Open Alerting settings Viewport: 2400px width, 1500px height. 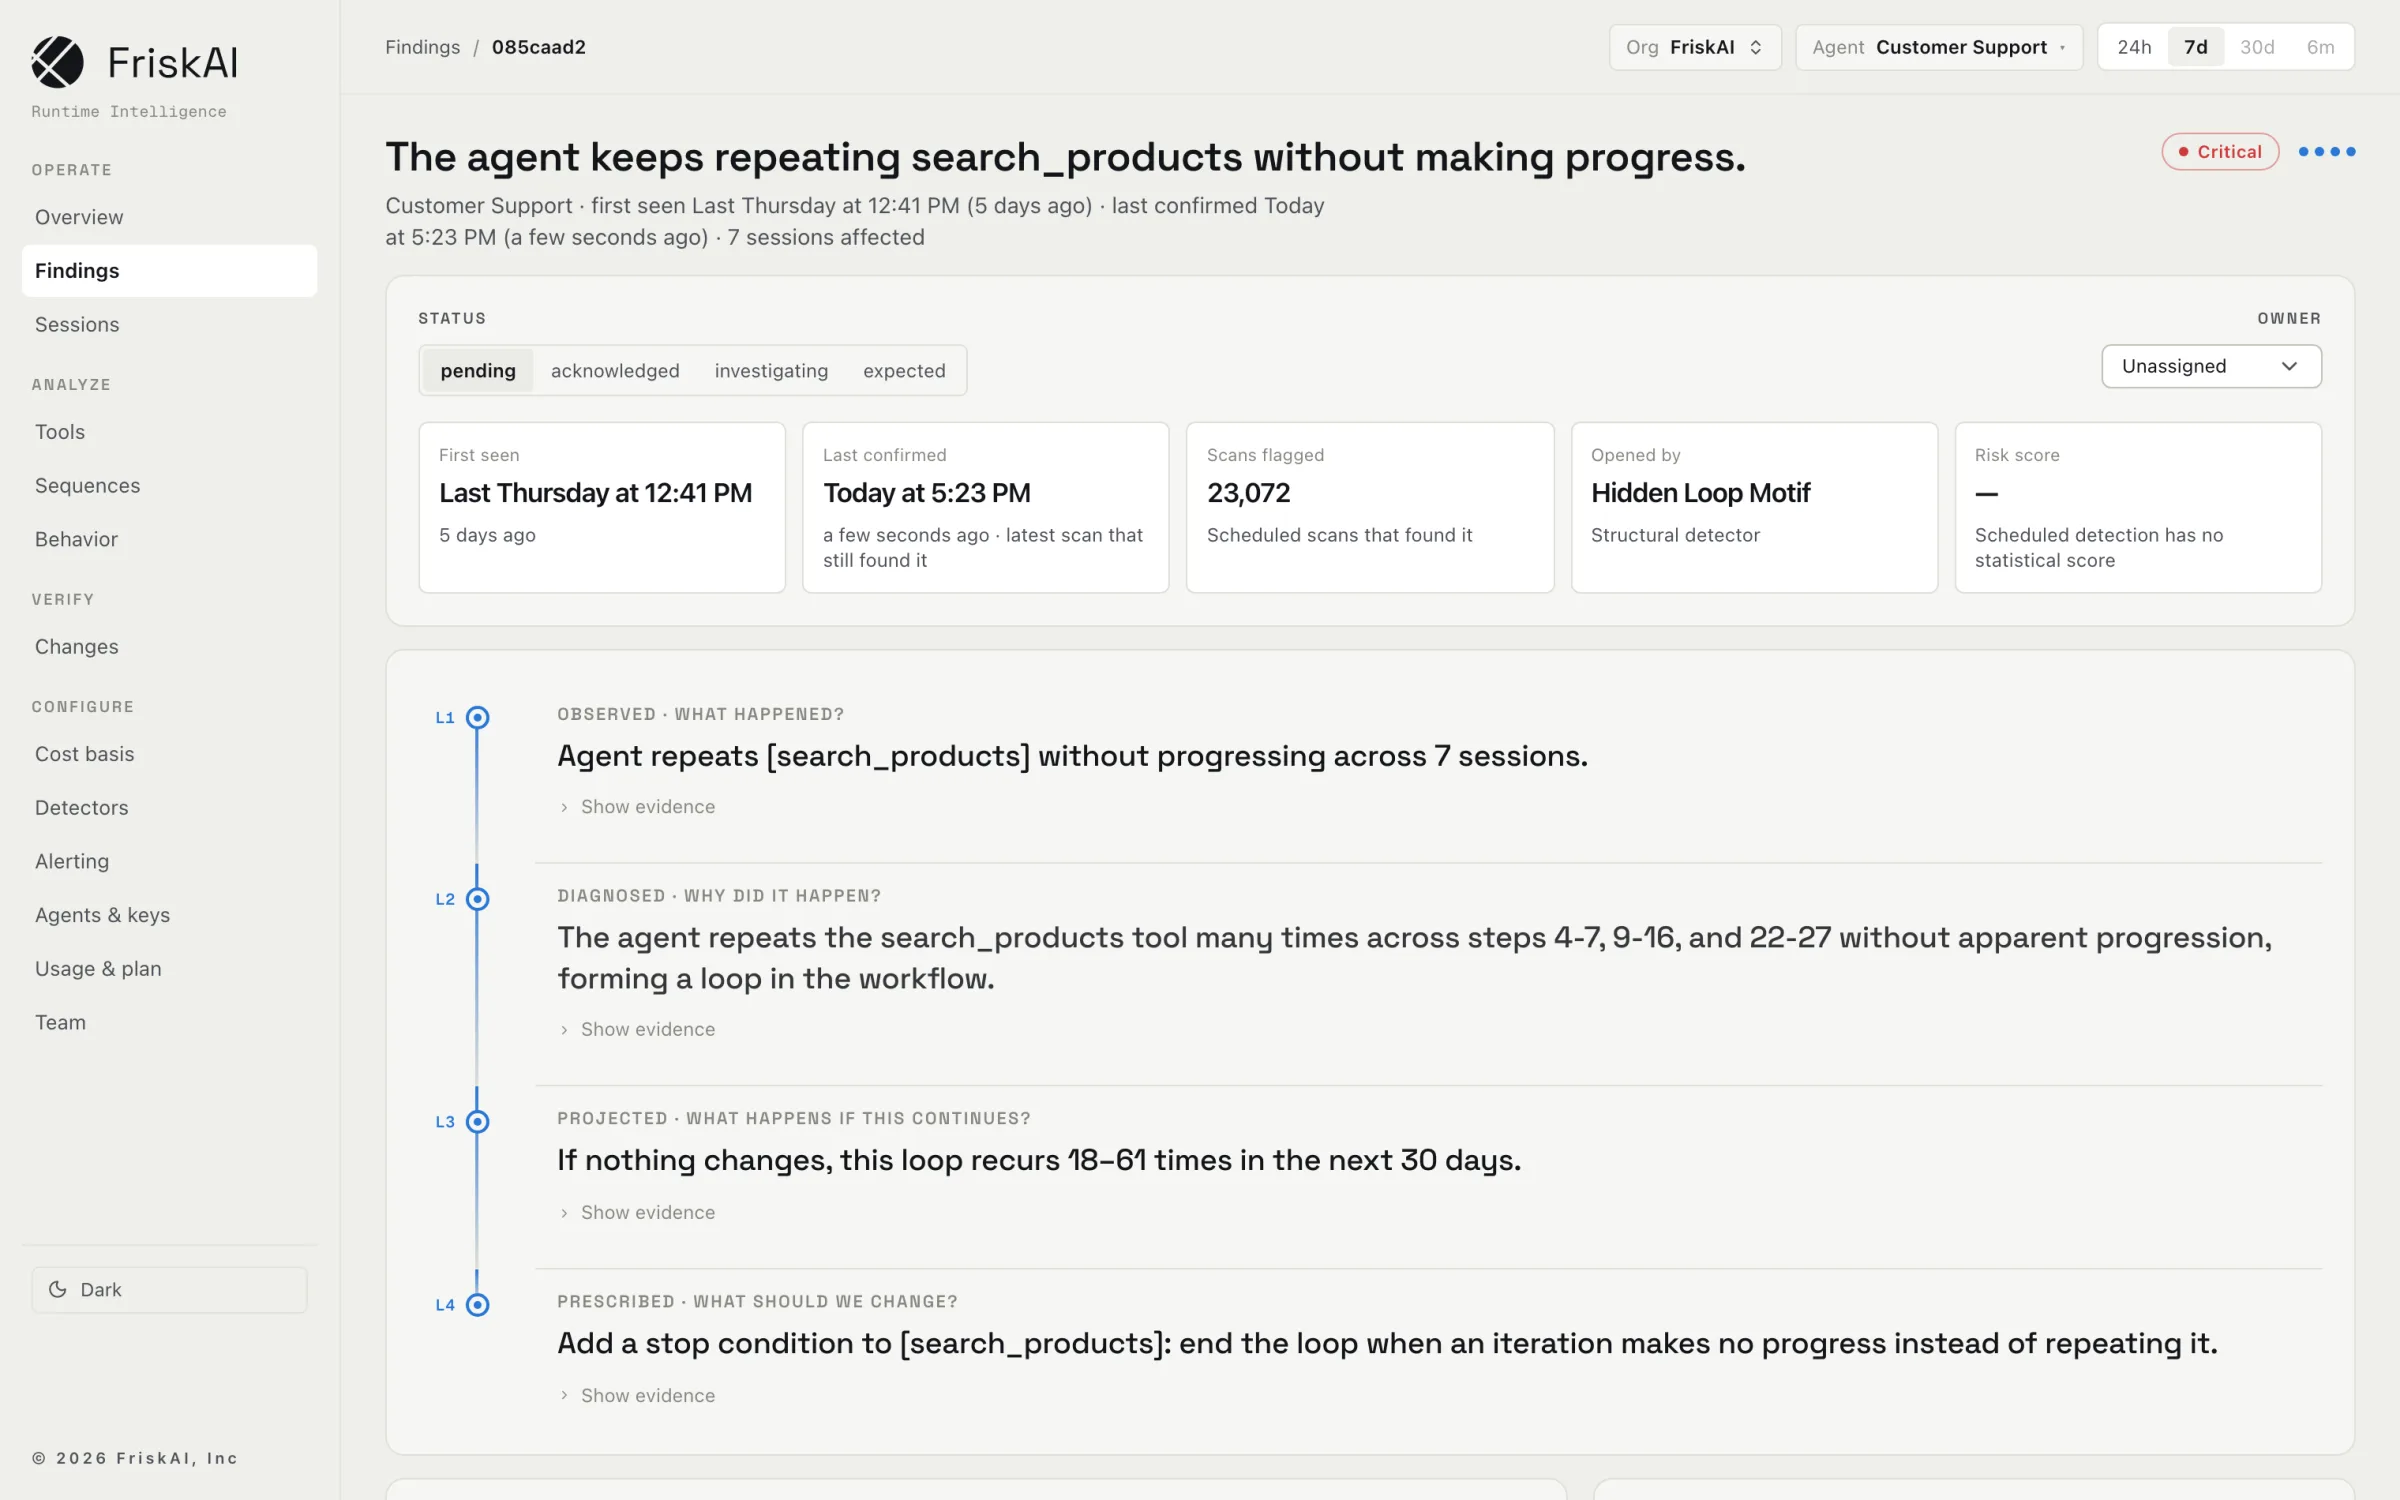(169, 861)
